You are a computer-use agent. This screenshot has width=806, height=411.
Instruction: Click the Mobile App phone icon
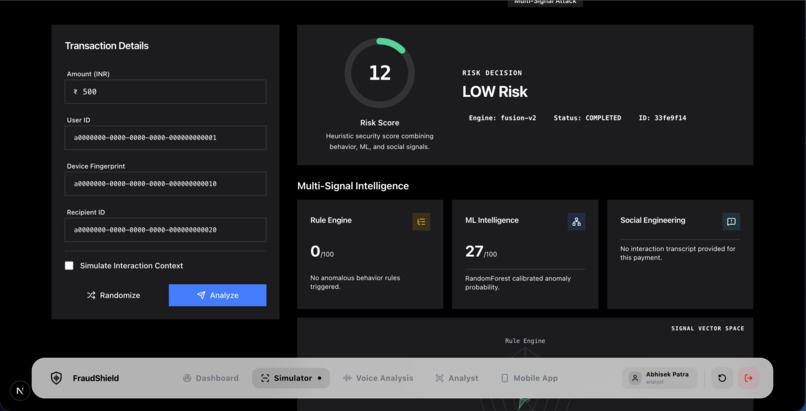(504, 378)
